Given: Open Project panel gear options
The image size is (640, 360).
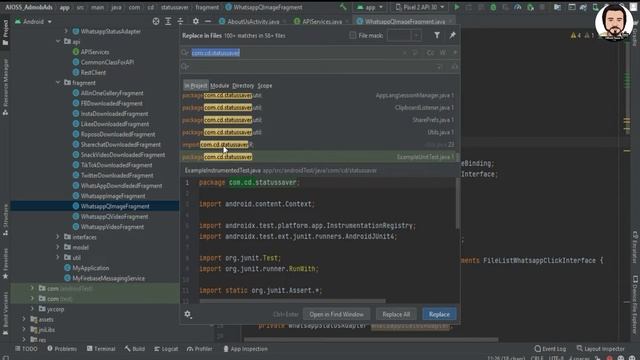Looking at the screenshot, I should tap(196, 21).
